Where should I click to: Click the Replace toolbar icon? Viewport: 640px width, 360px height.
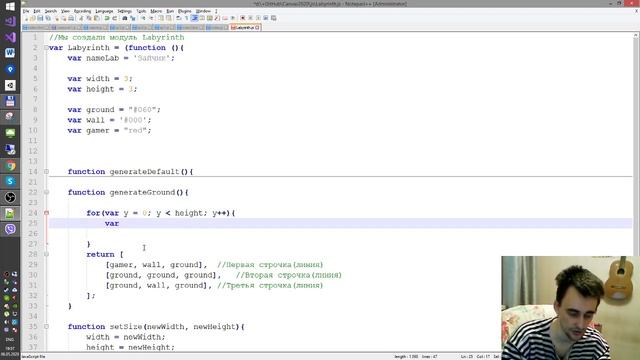[x=133, y=18]
